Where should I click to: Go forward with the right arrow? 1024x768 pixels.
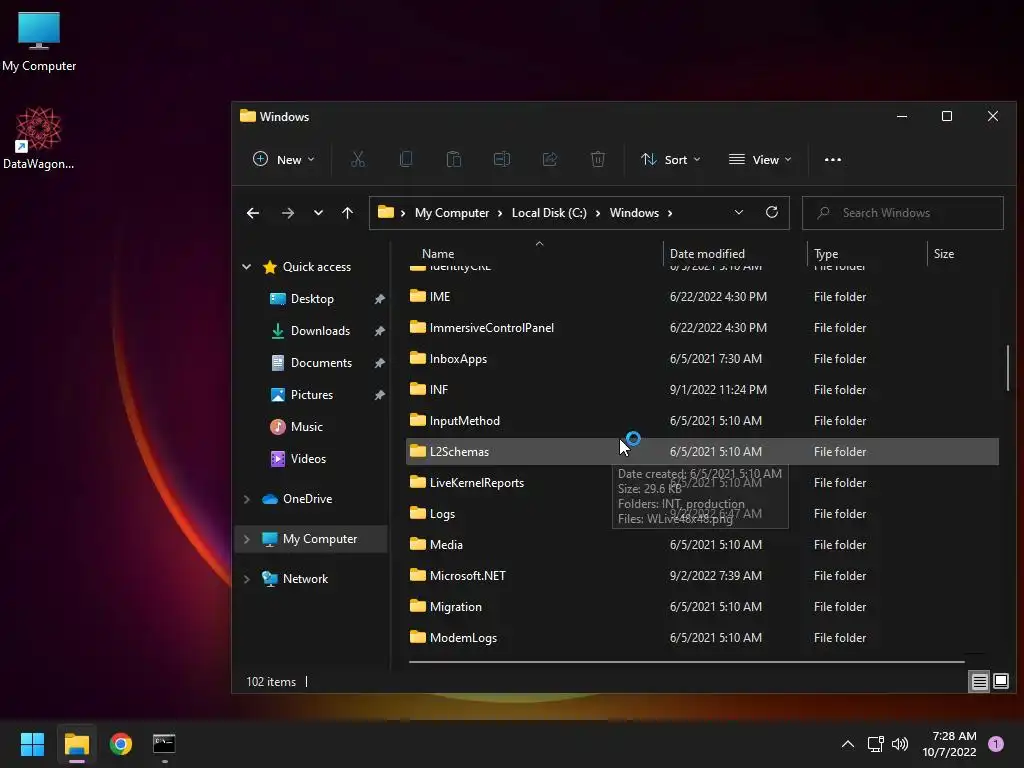(287, 213)
